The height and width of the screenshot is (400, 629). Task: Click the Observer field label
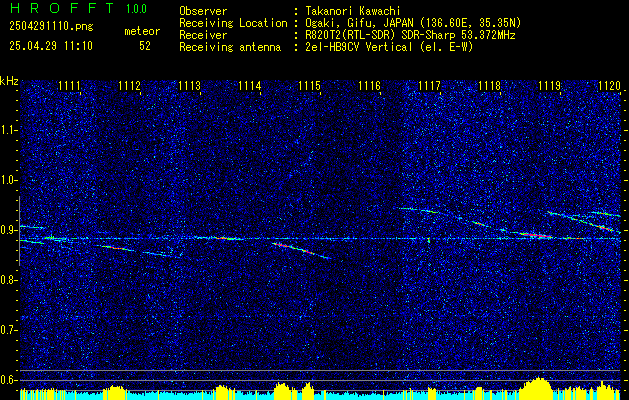click(x=203, y=11)
